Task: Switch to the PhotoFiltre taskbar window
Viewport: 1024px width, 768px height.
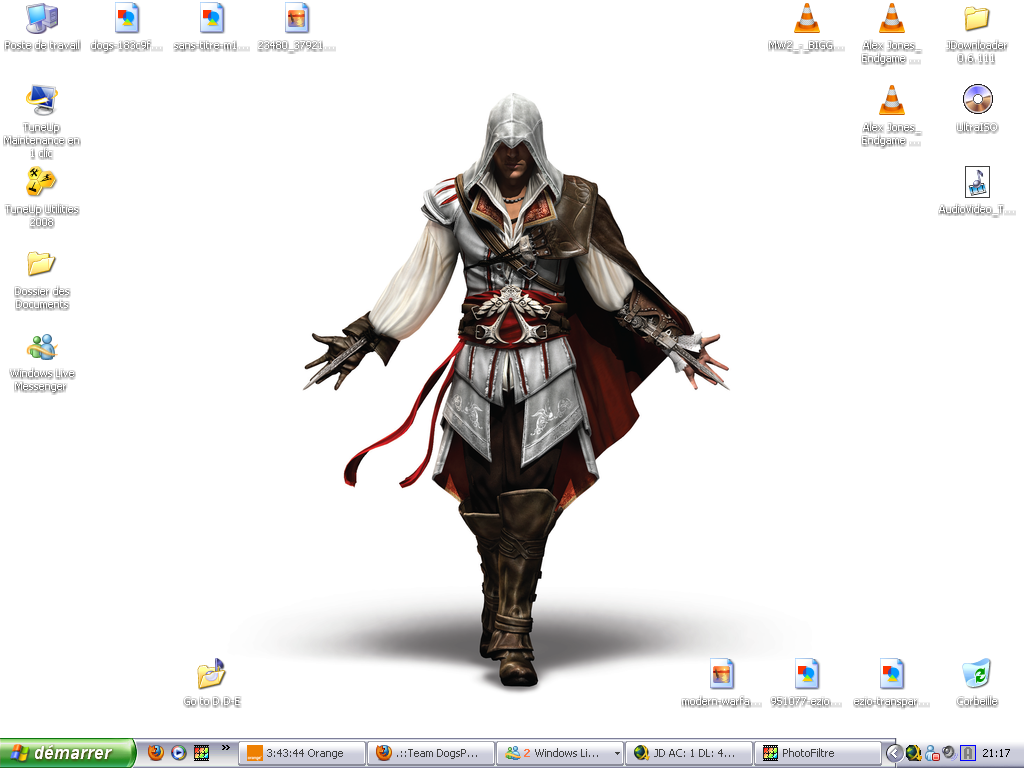Action: click(816, 753)
